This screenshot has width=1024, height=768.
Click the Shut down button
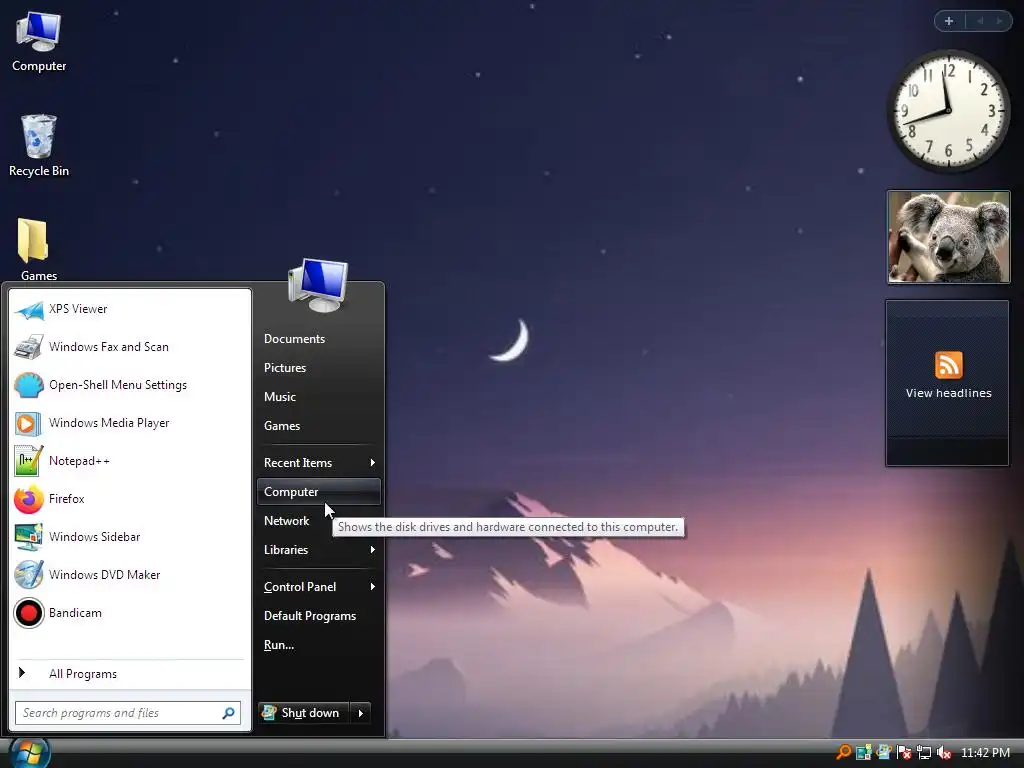pos(304,713)
